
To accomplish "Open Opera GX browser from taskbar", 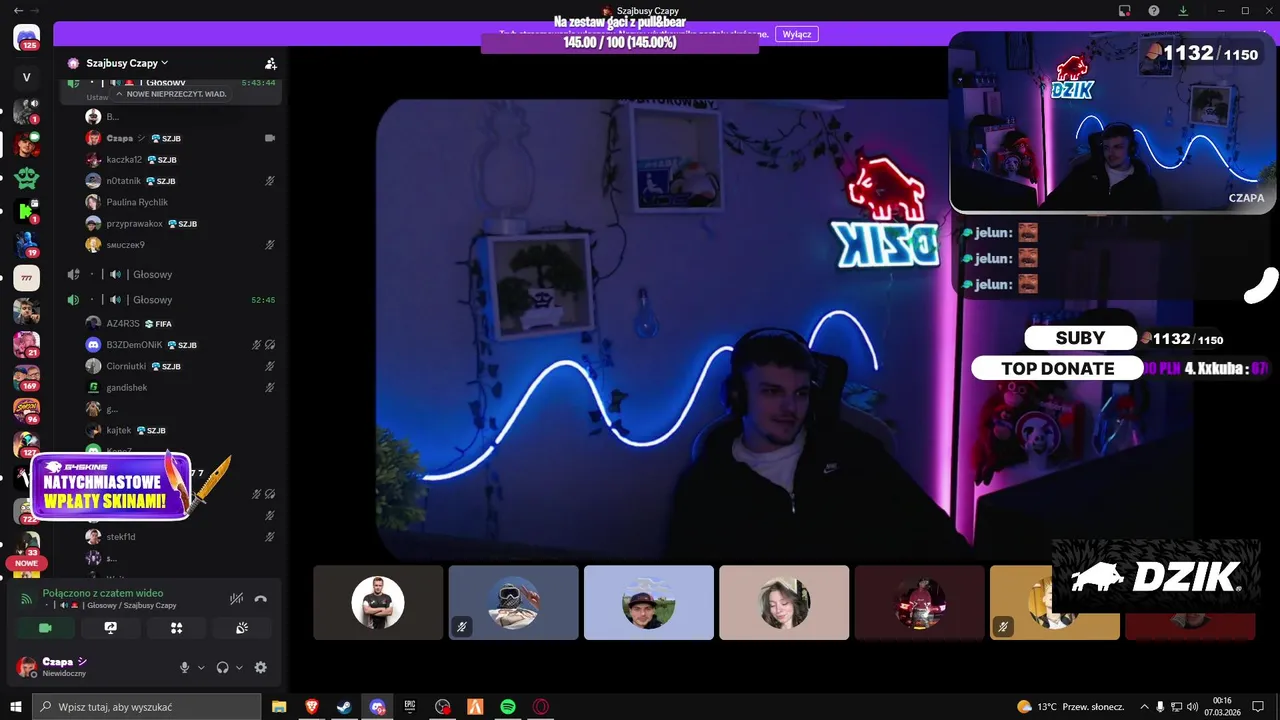I will (x=541, y=706).
